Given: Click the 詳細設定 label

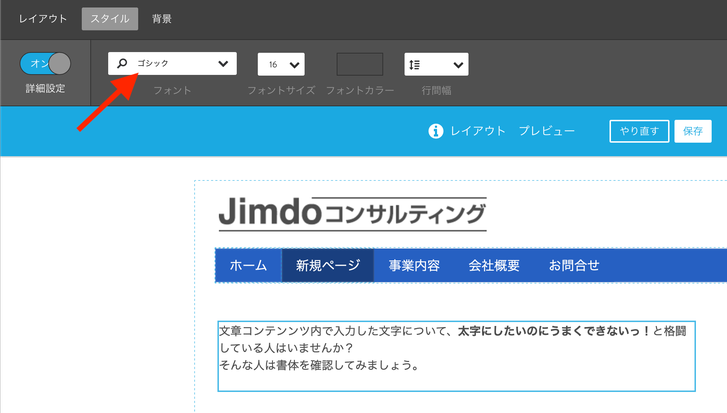Looking at the screenshot, I should pos(45,89).
